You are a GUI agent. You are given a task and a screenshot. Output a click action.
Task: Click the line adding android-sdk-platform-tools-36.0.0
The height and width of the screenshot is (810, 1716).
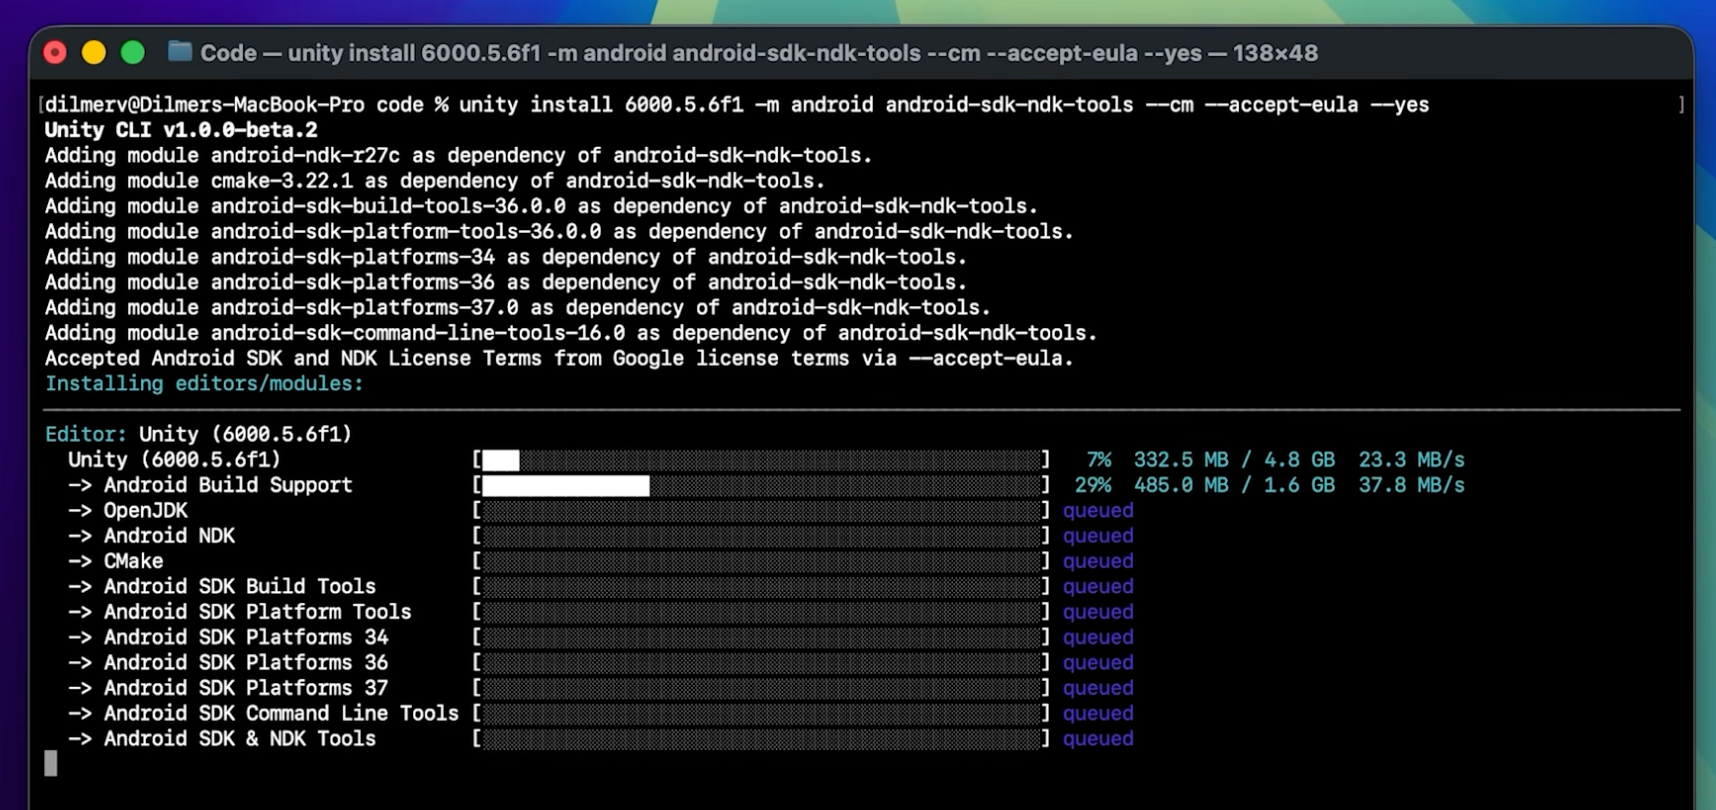pos(559,232)
